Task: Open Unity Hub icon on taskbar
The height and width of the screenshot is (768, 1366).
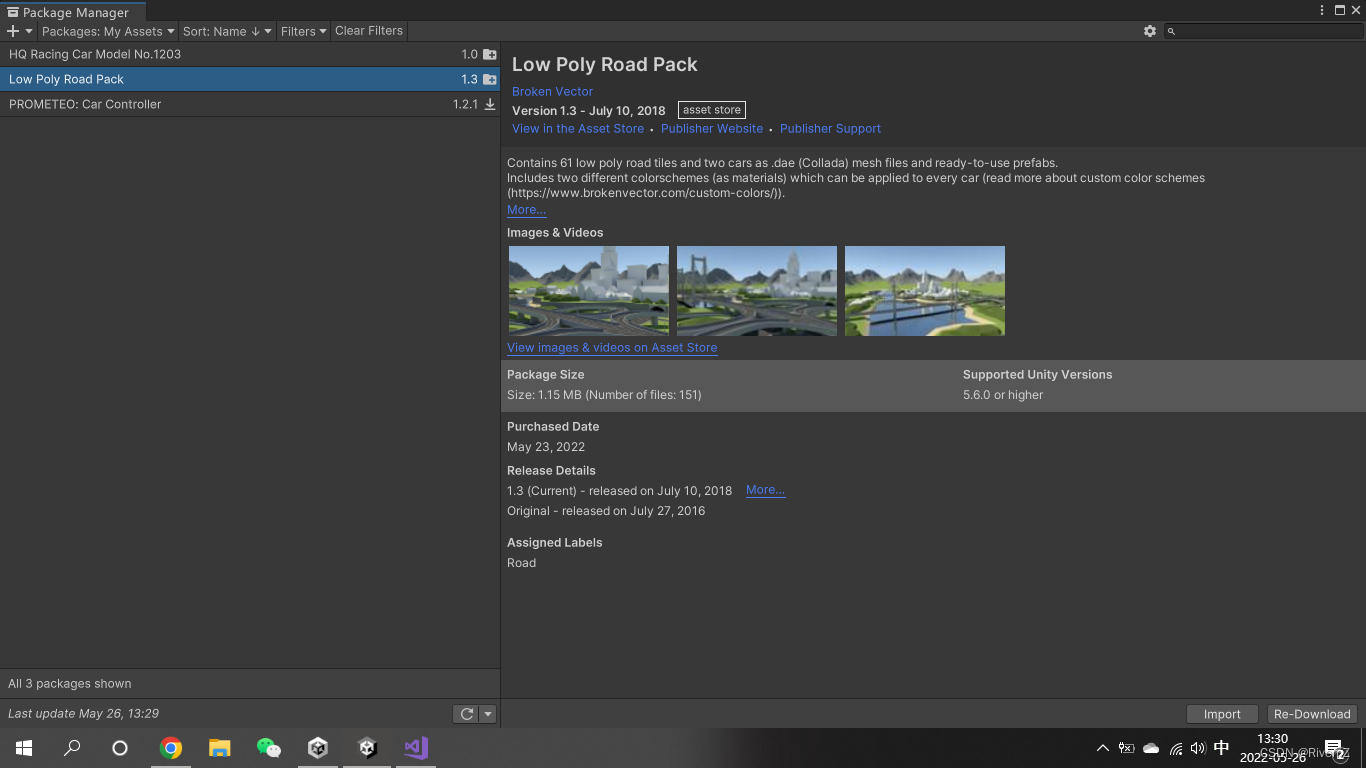Action: click(x=318, y=748)
